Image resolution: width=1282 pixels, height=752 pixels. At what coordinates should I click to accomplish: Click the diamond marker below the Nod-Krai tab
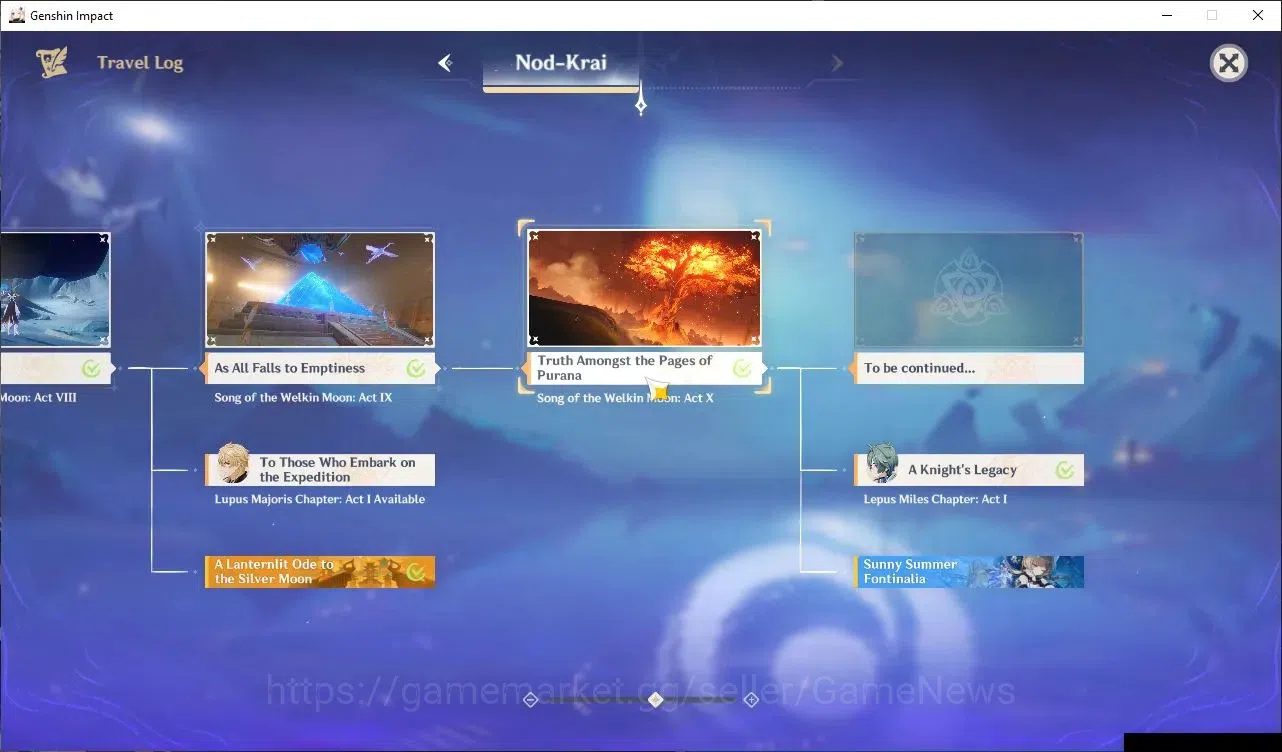click(x=641, y=104)
